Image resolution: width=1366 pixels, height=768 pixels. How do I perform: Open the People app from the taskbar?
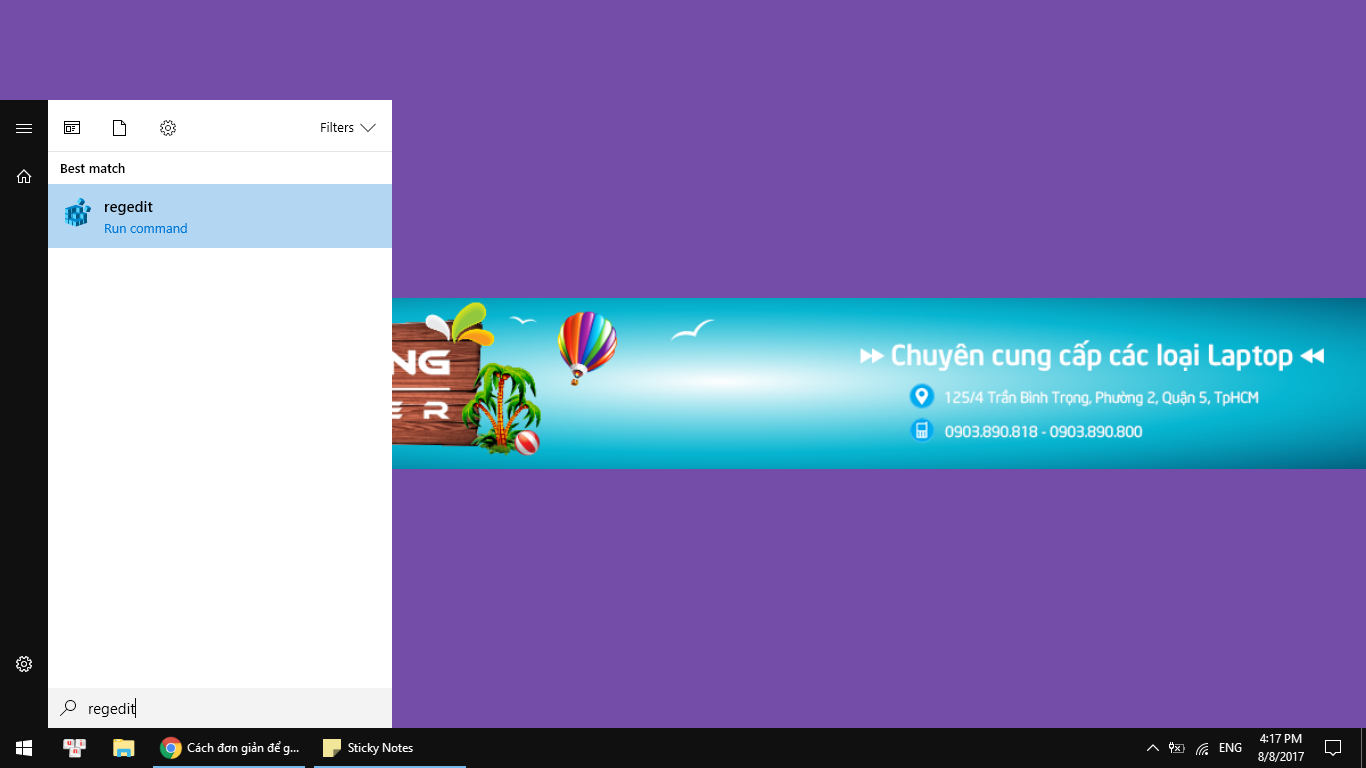point(73,747)
